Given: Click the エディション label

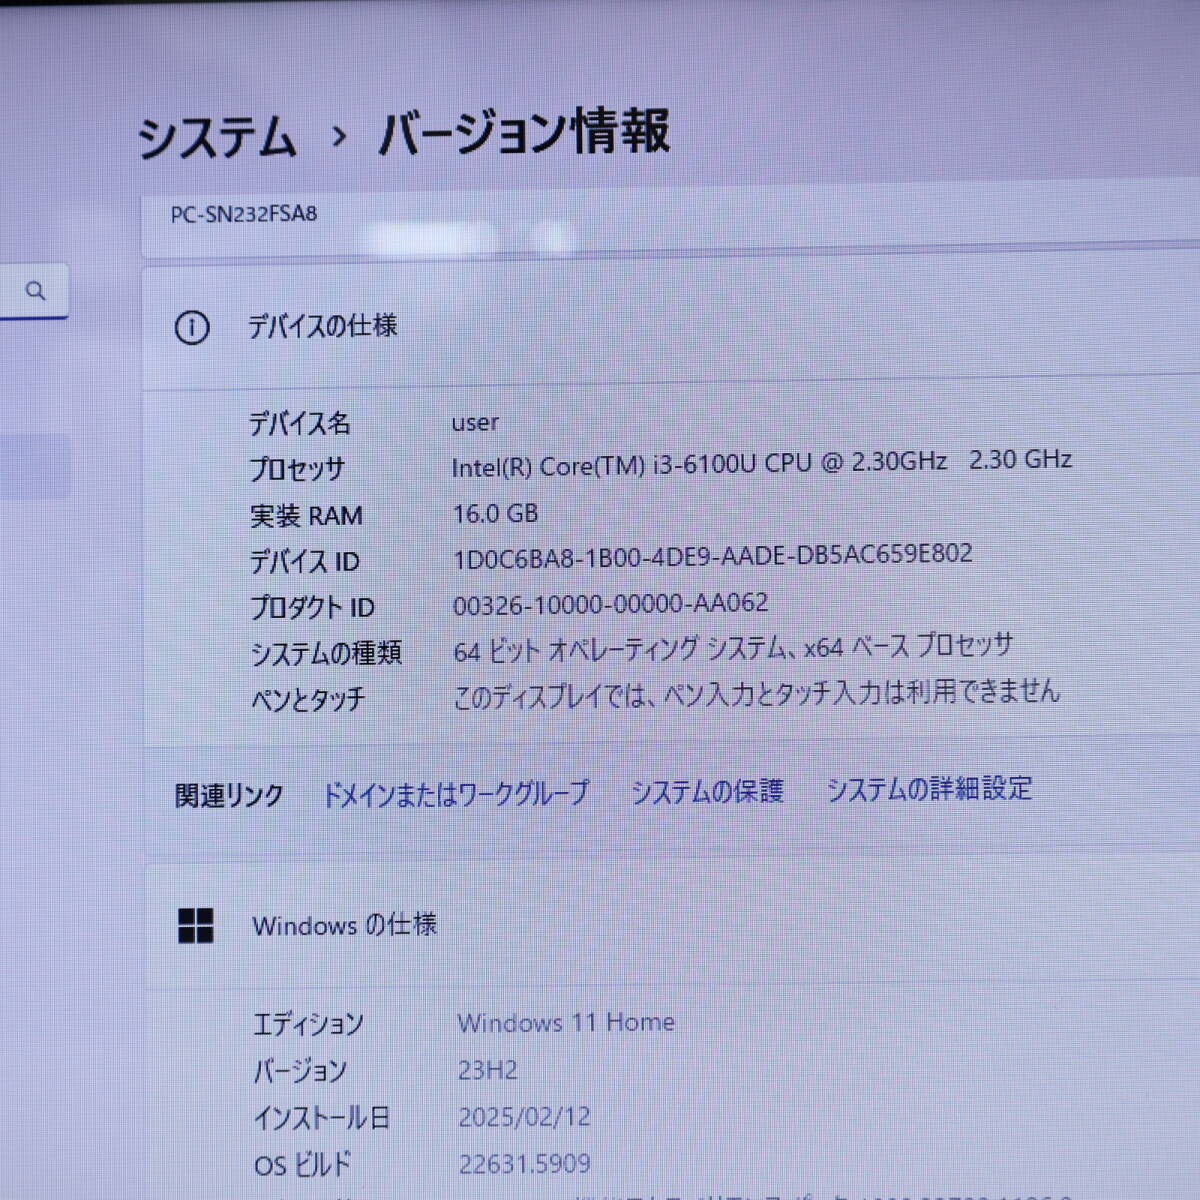Looking at the screenshot, I should tap(308, 1024).
